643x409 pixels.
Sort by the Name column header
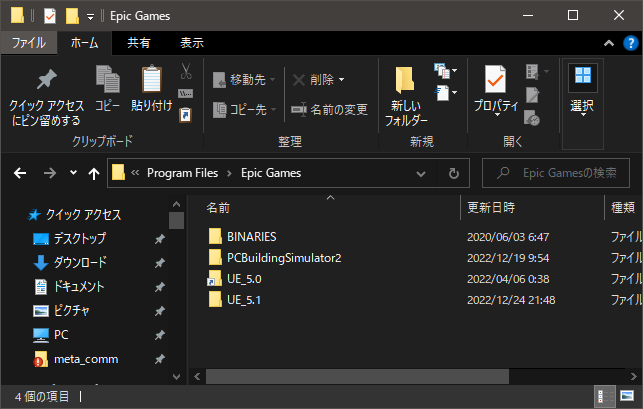coord(218,208)
